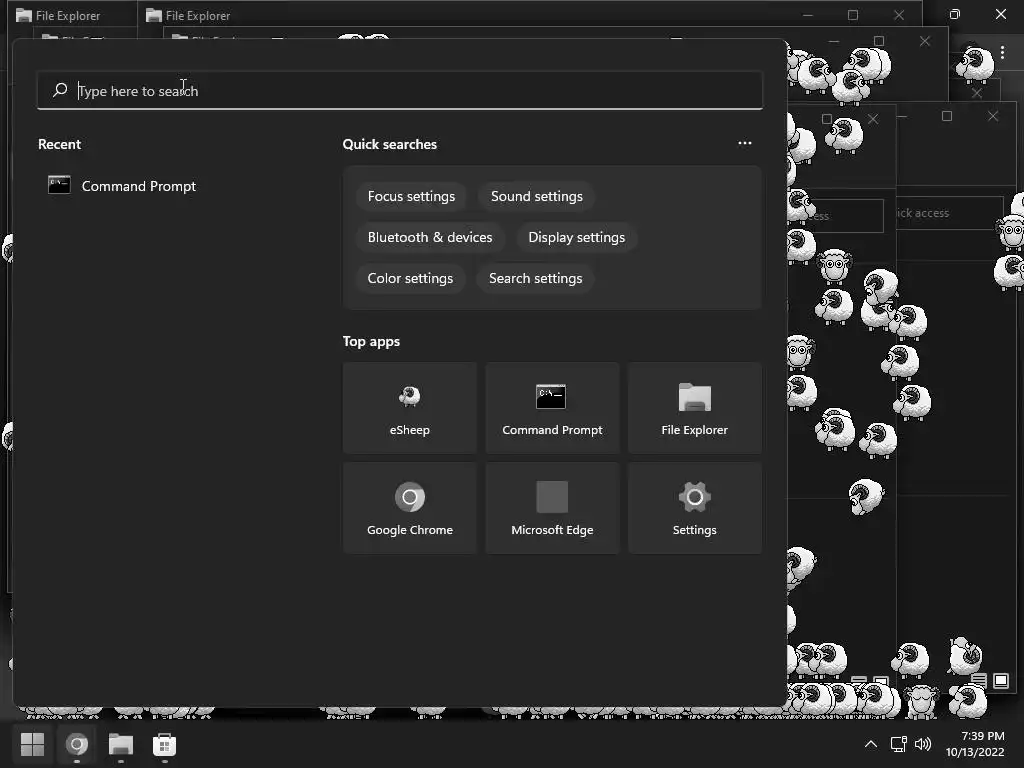Open Settings tile in Top apps
This screenshot has height=768, width=1024.
tap(694, 508)
